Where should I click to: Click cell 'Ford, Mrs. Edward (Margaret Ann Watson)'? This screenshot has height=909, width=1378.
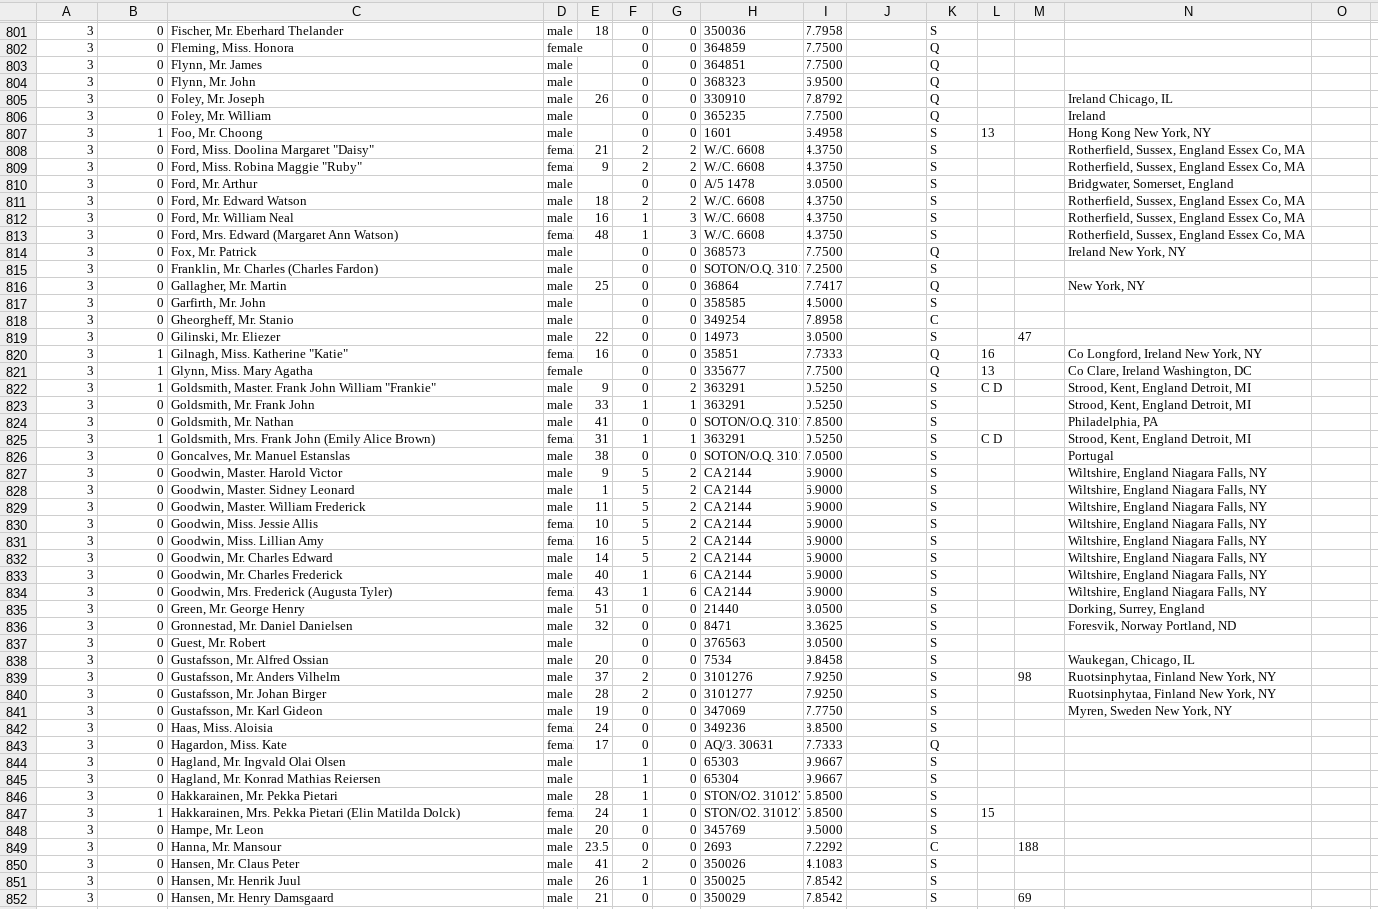pos(356,235)
